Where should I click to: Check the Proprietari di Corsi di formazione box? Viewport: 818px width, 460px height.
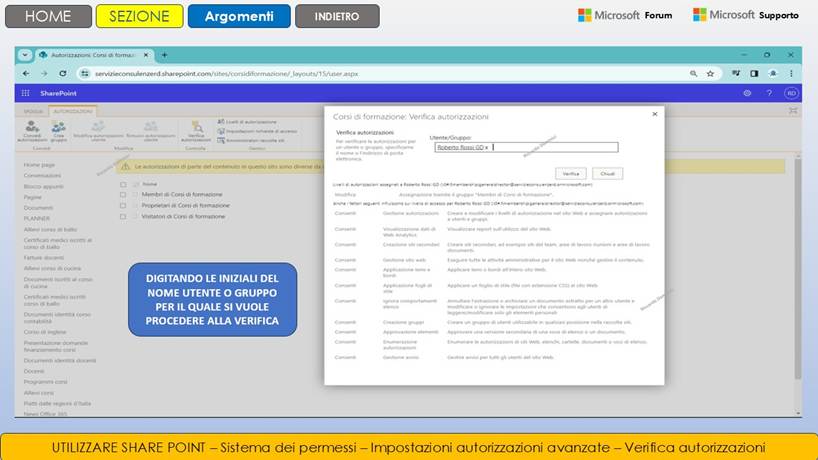[x=123, y=205]
